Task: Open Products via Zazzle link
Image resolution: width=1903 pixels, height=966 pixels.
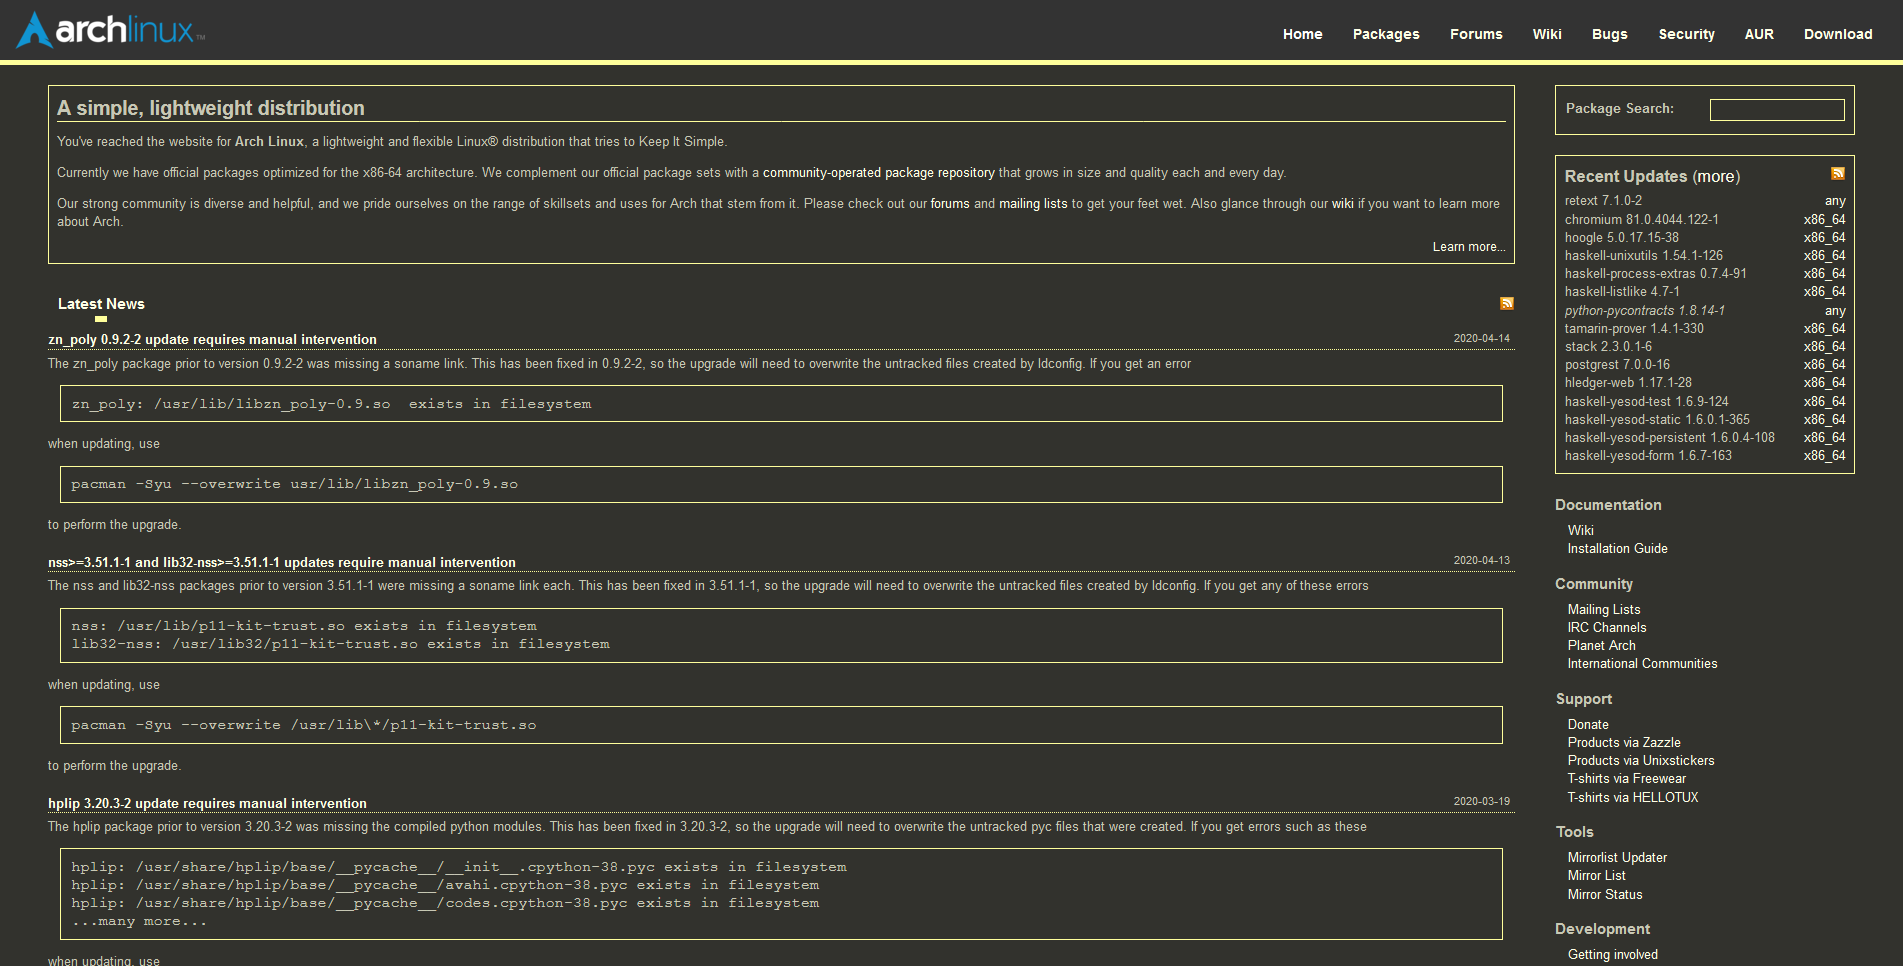Action: [1624, 743]
